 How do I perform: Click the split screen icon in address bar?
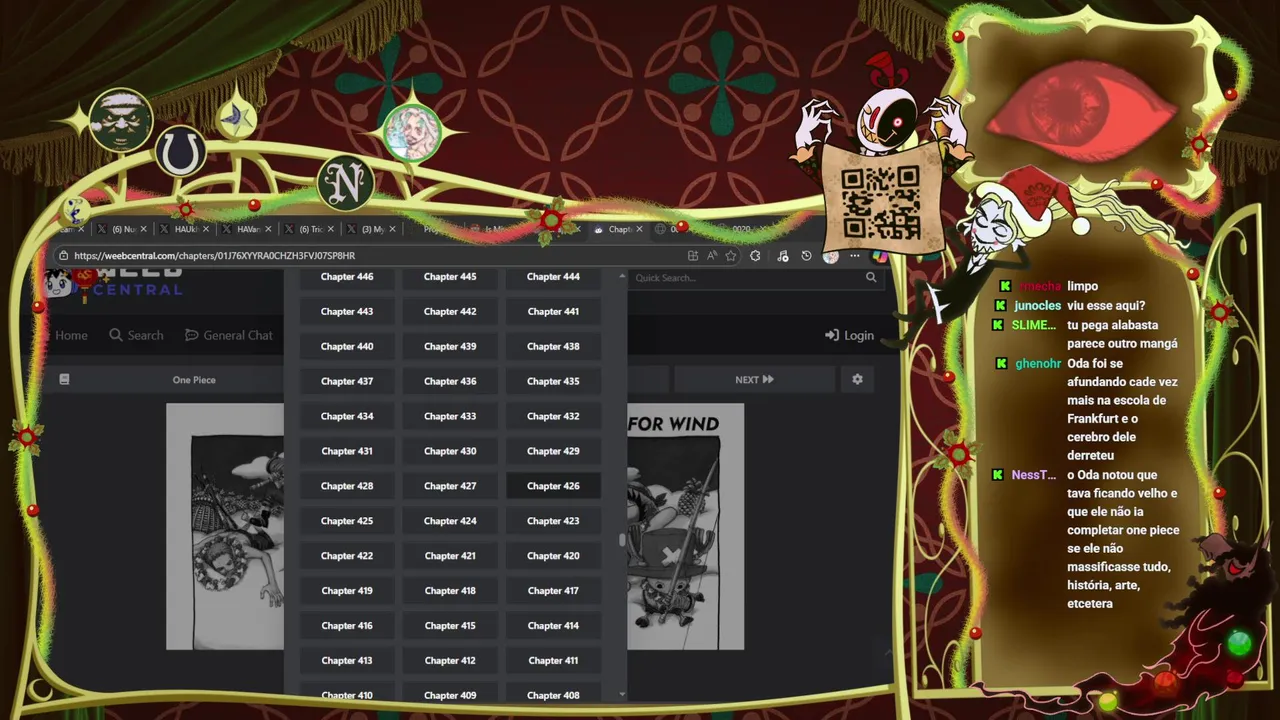pos(693,256)
